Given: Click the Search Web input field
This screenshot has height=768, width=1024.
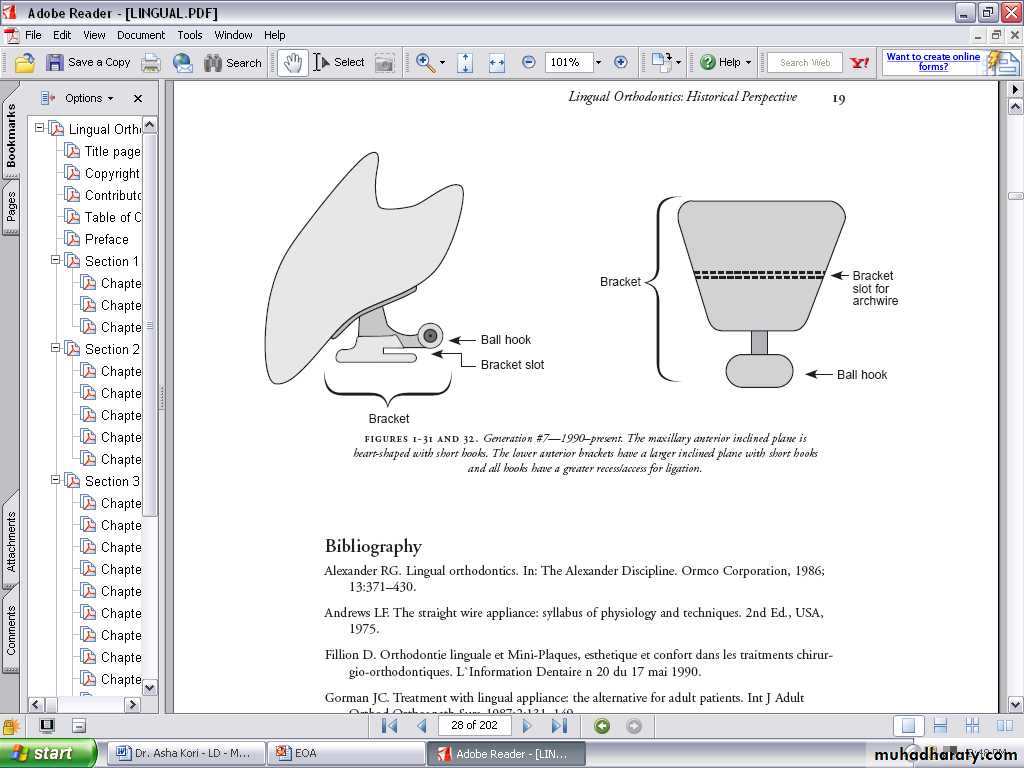Looking at the screenshot, I should coord(805,63).
